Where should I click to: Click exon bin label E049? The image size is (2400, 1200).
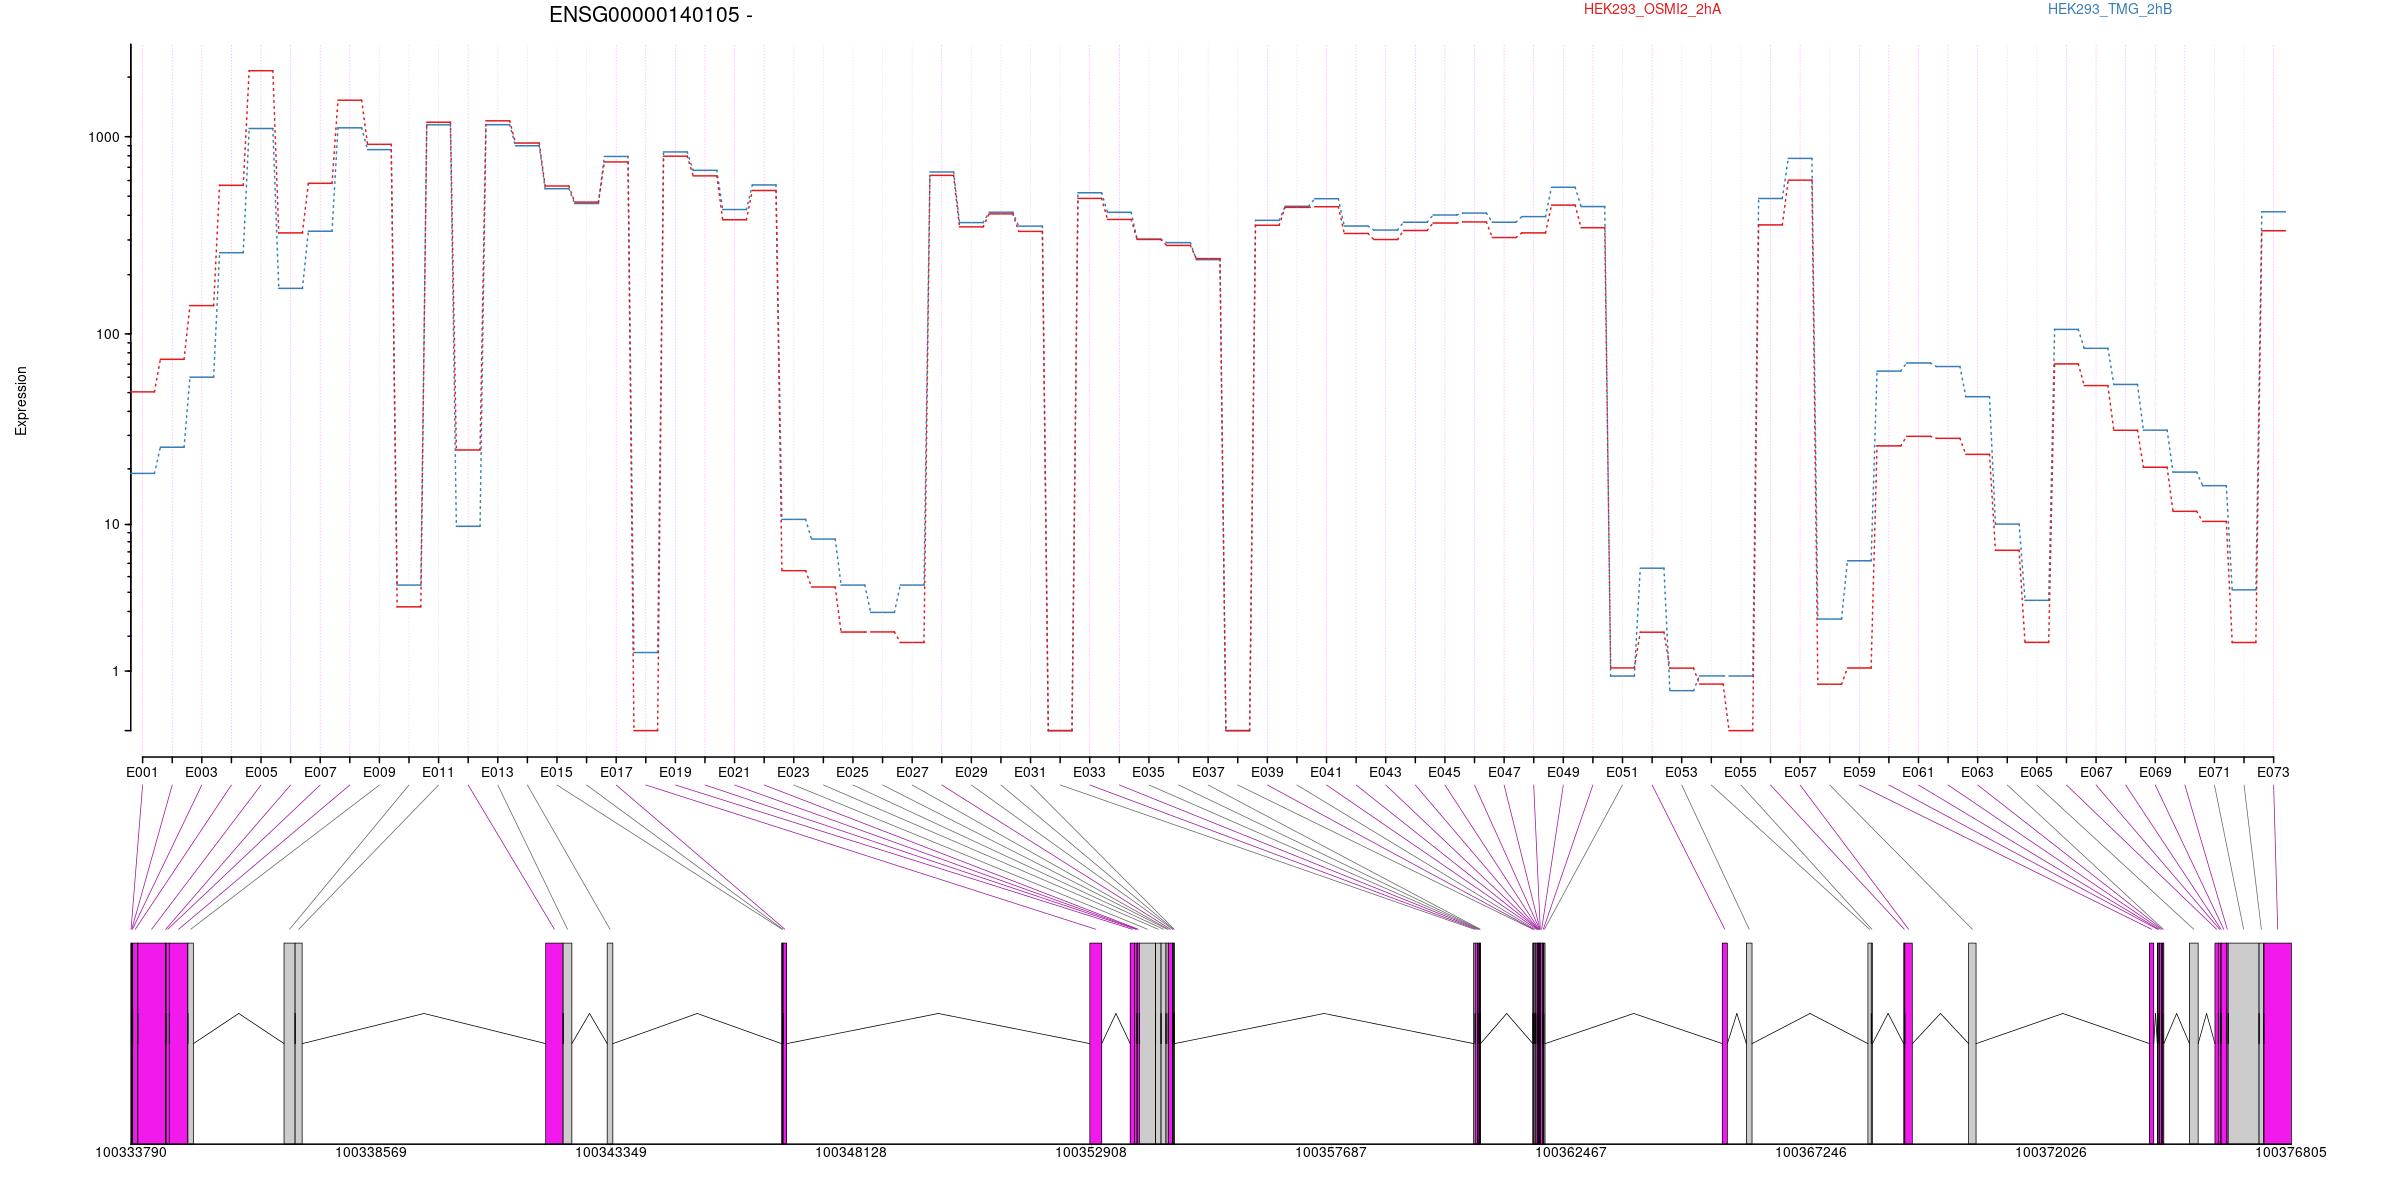(x=1563, y=772)
